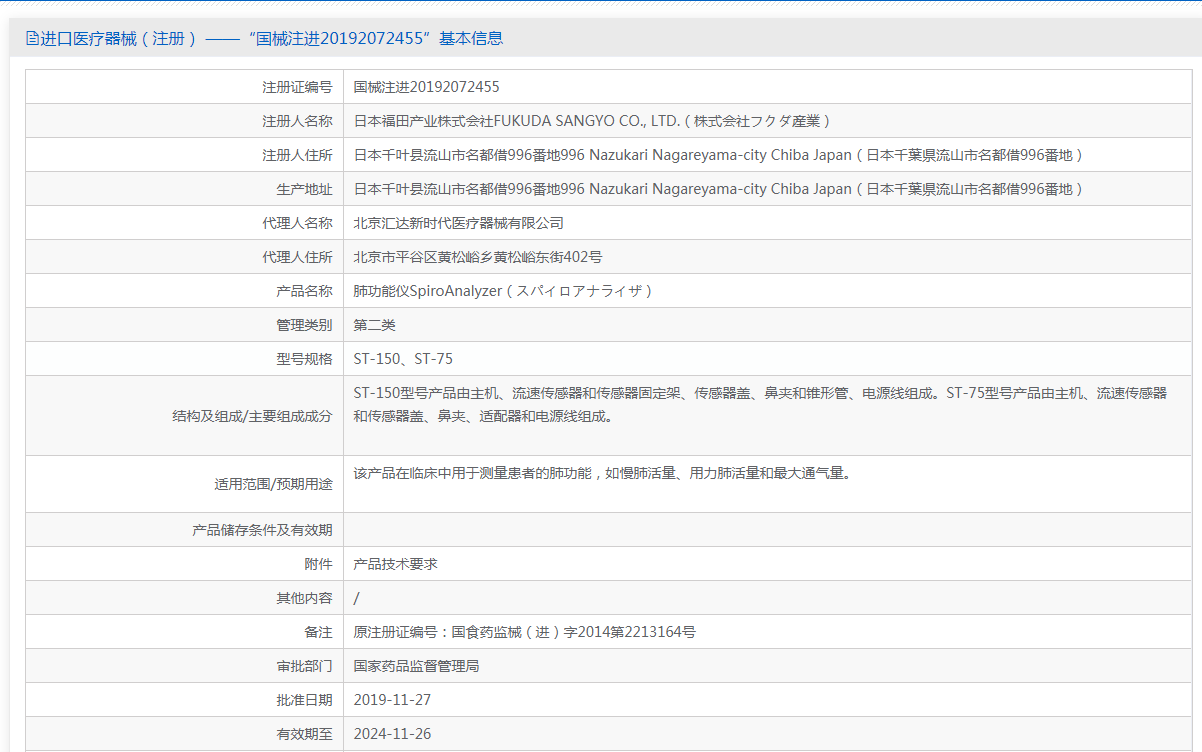Select the production address in 生产地址 row
This screenshot has width=1202, height=752.
click(x=720, y=189)
